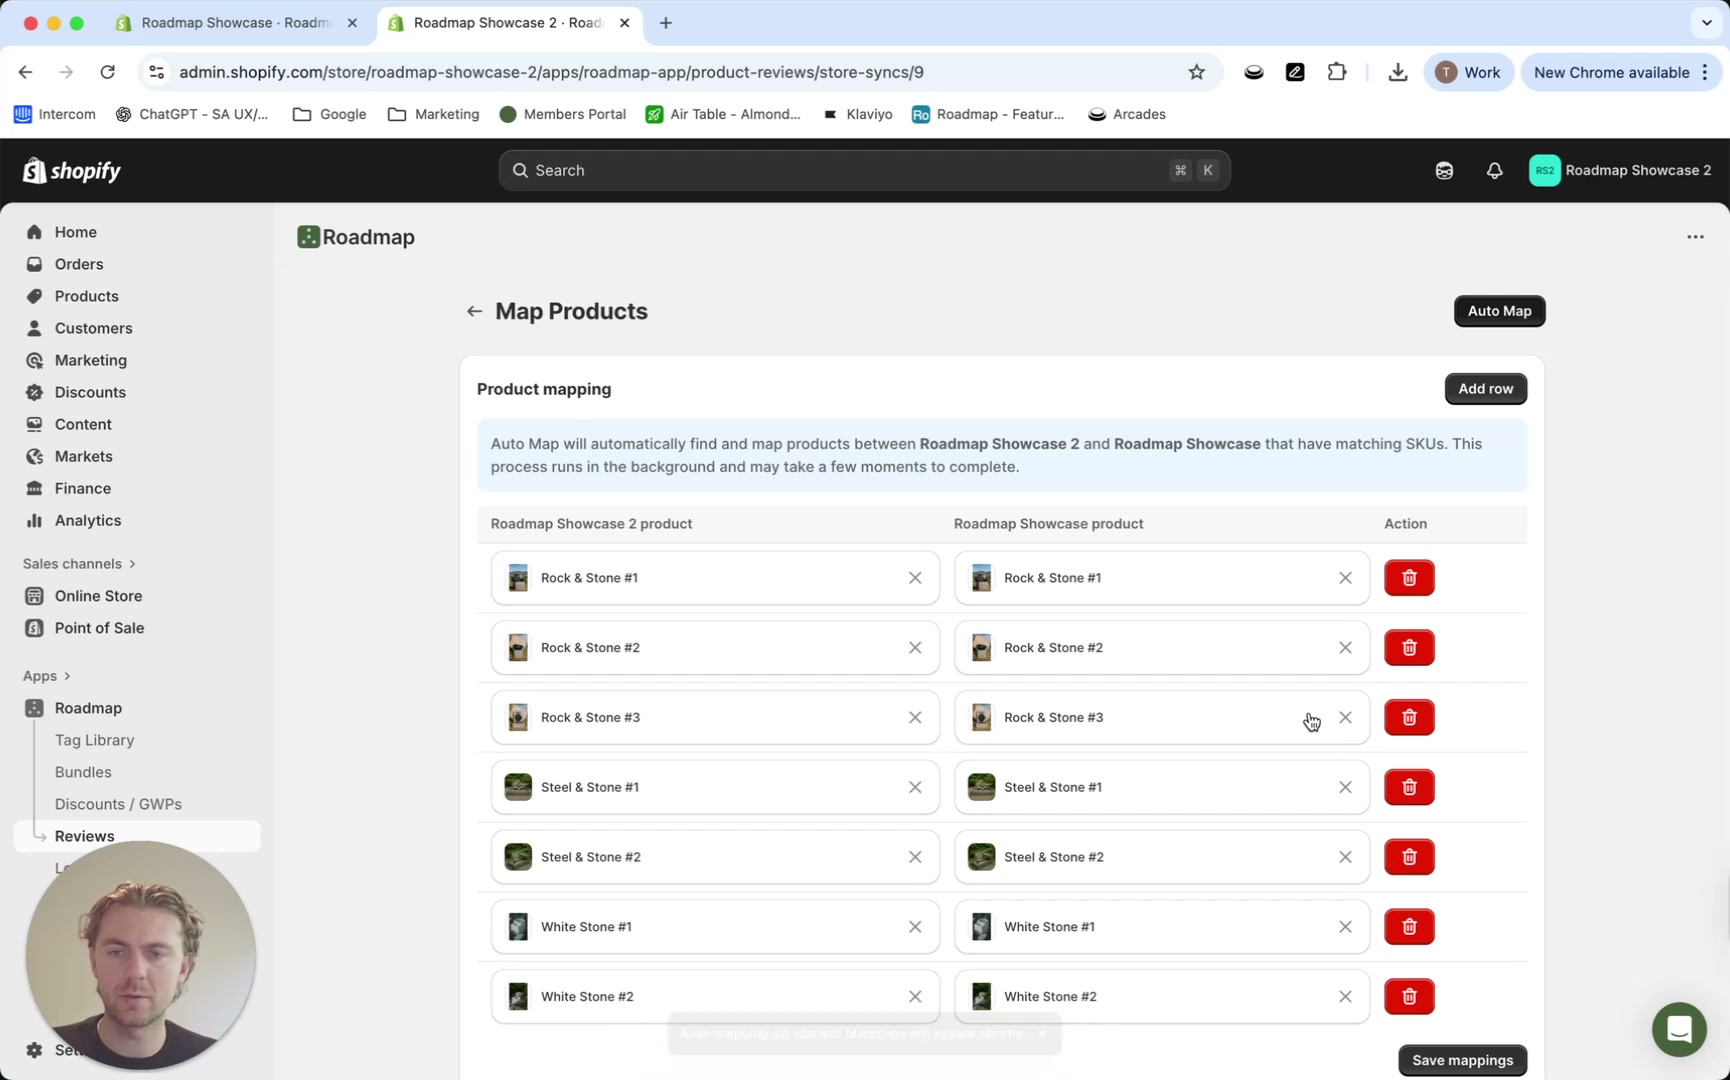Screen dimensions: 1730x1080
Task: Expand the Apps section chevron
Action: click(x=65, y=675)
